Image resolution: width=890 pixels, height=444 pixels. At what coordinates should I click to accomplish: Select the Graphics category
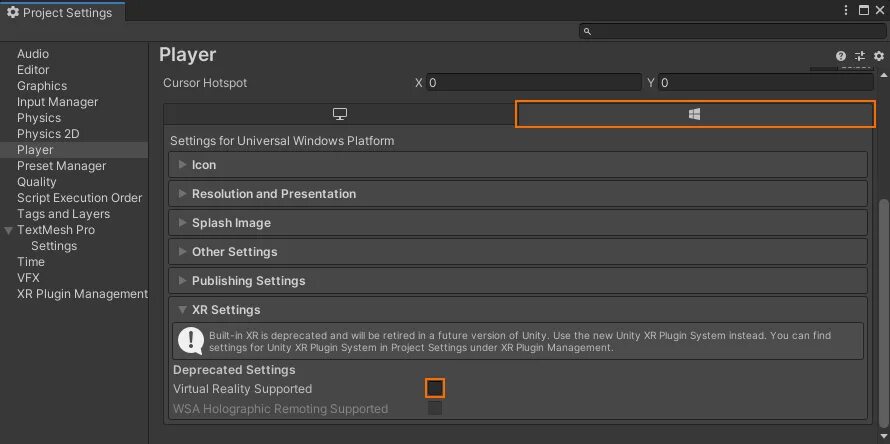(x=42, y=86)
